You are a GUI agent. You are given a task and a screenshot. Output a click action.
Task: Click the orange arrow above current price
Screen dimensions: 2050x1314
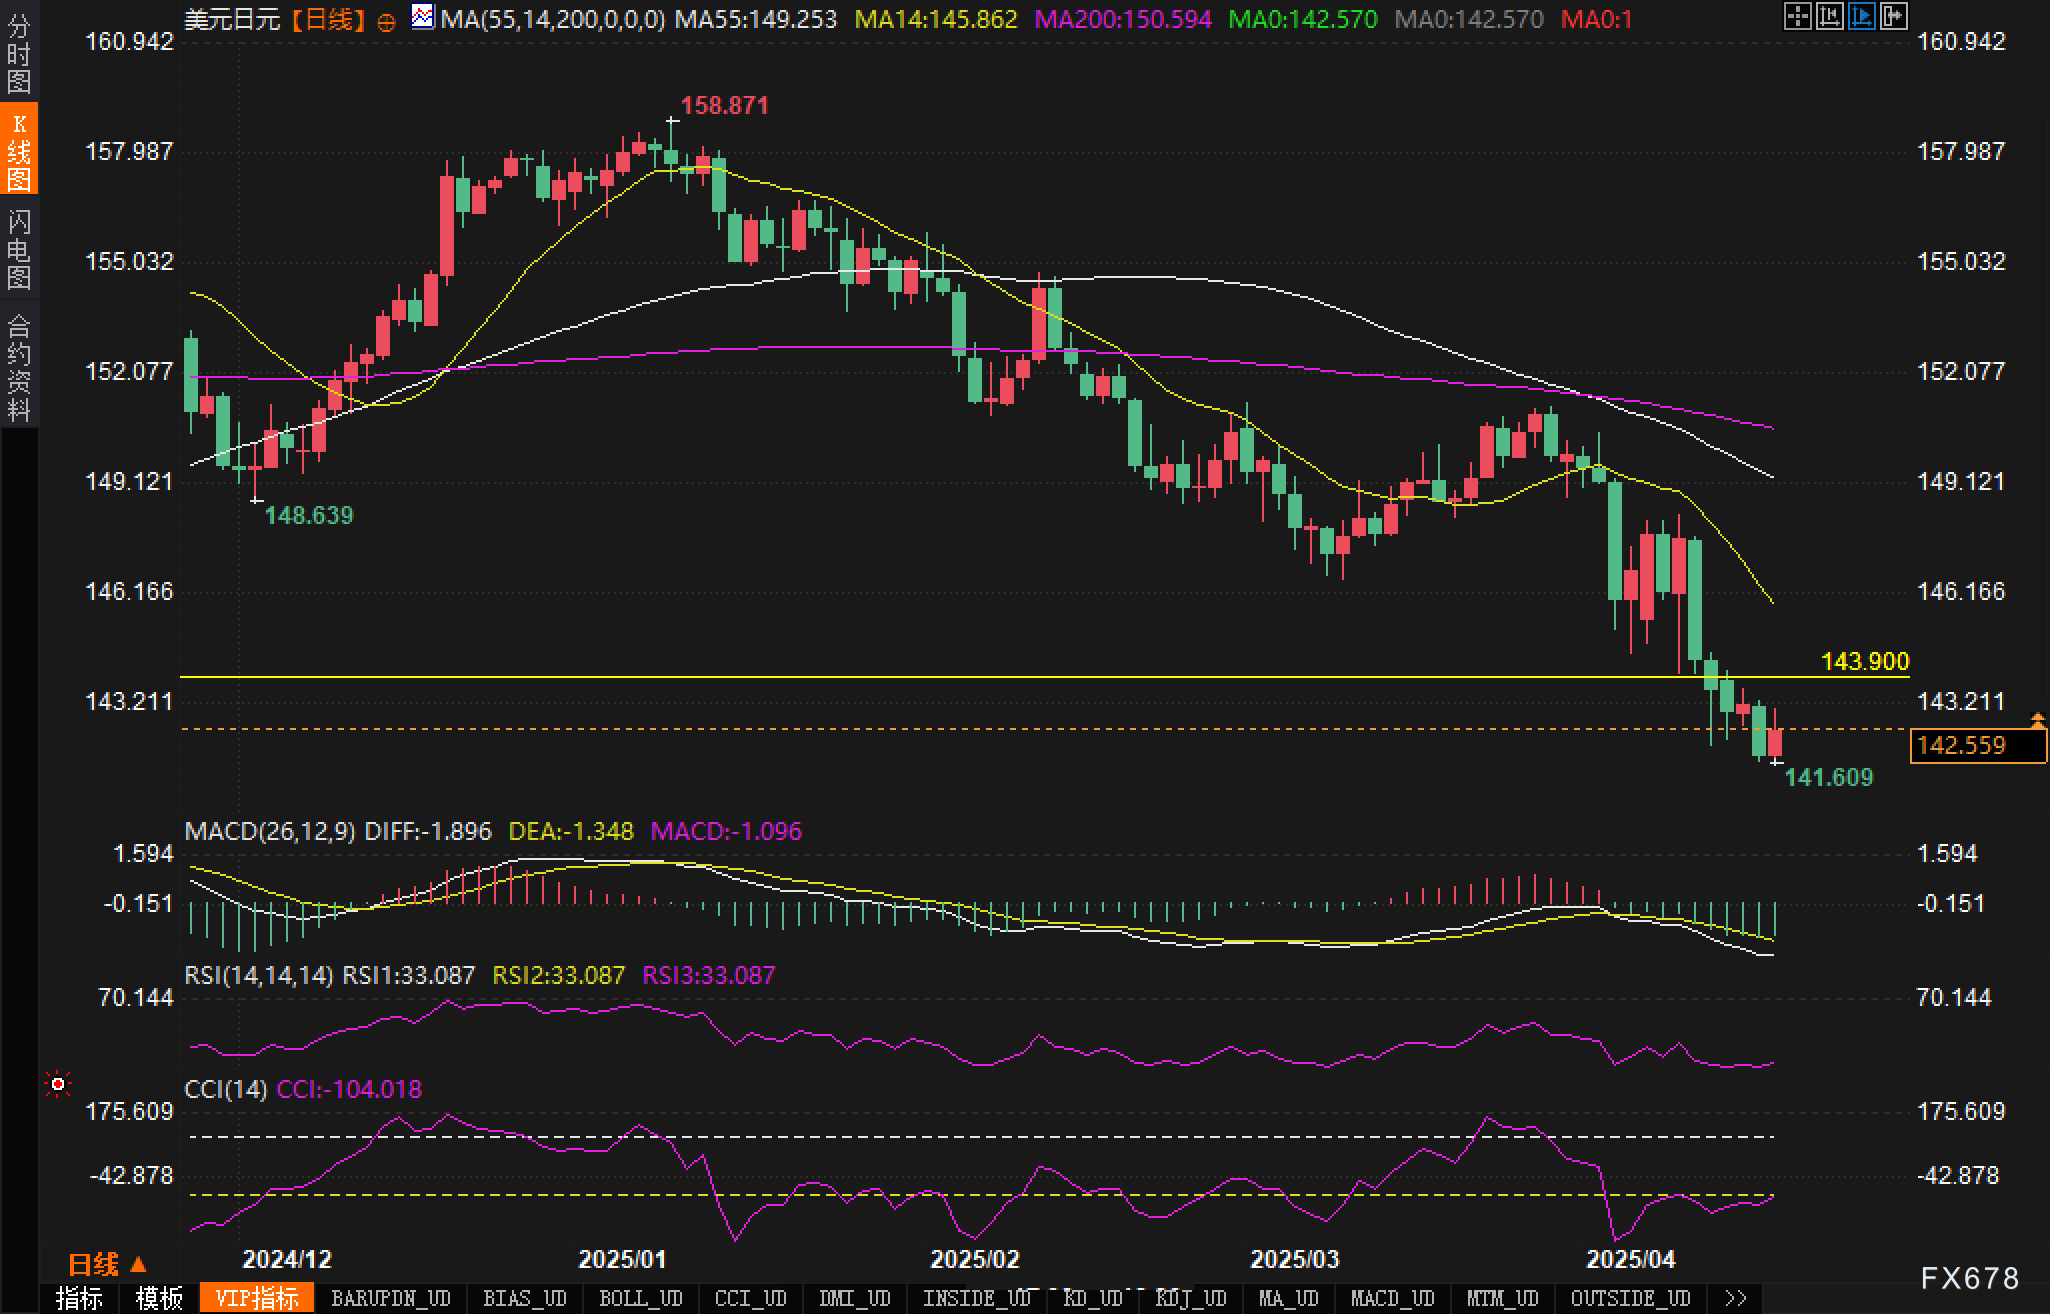click(x=2037, y=719)
